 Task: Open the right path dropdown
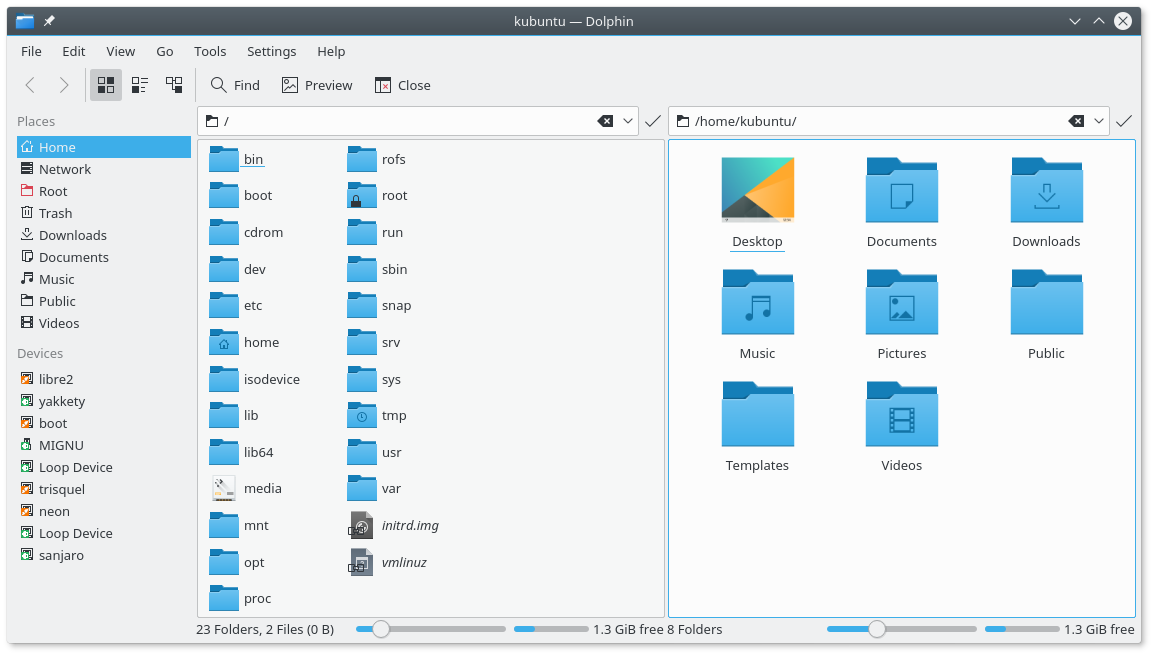coord(1098,120)
